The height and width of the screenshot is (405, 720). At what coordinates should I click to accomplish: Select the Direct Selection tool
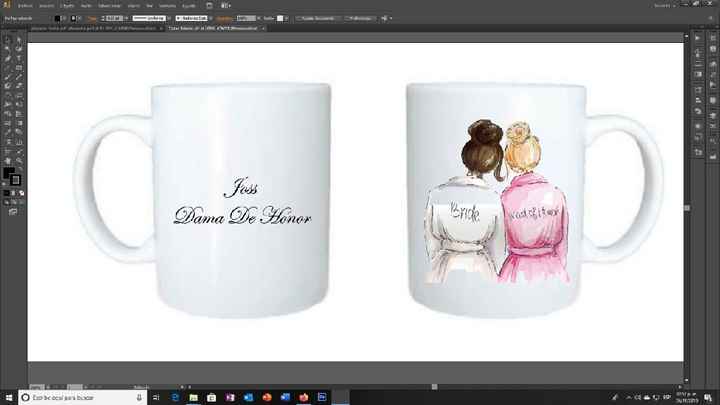point(19,40)
